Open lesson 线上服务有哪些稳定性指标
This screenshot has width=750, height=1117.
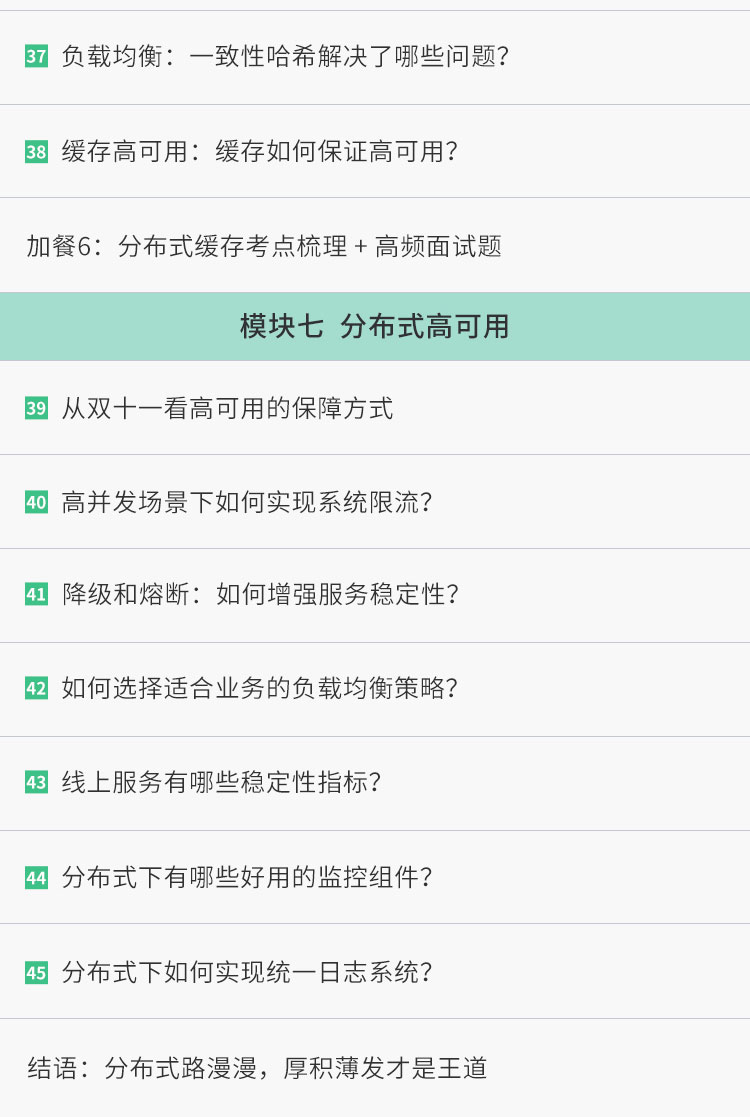[x=375, y=784]
